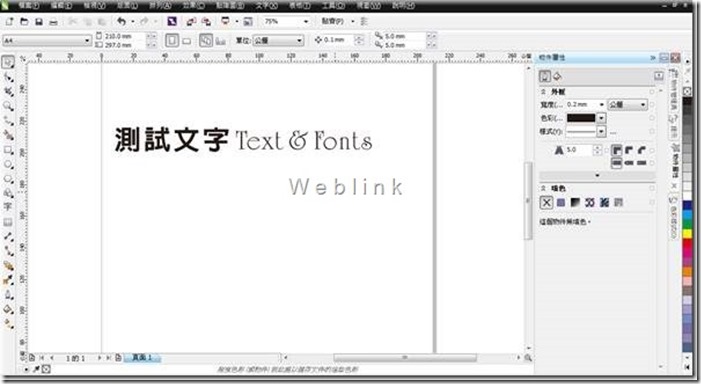The height and width of the screenshot is (384, 701).
Task: Select the mitered corner style
Action: 617,150
